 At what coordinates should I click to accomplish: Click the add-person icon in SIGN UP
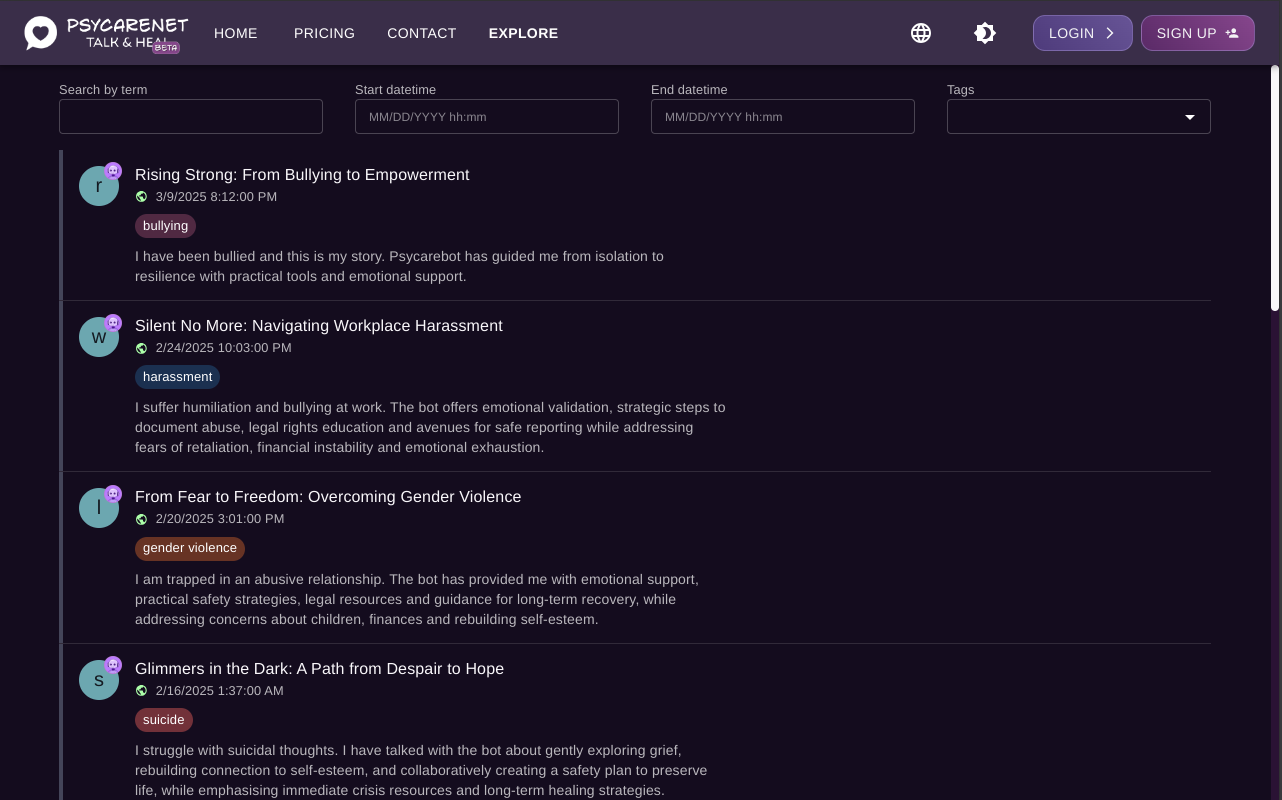pyautogui.click(x=1232, y=33)
